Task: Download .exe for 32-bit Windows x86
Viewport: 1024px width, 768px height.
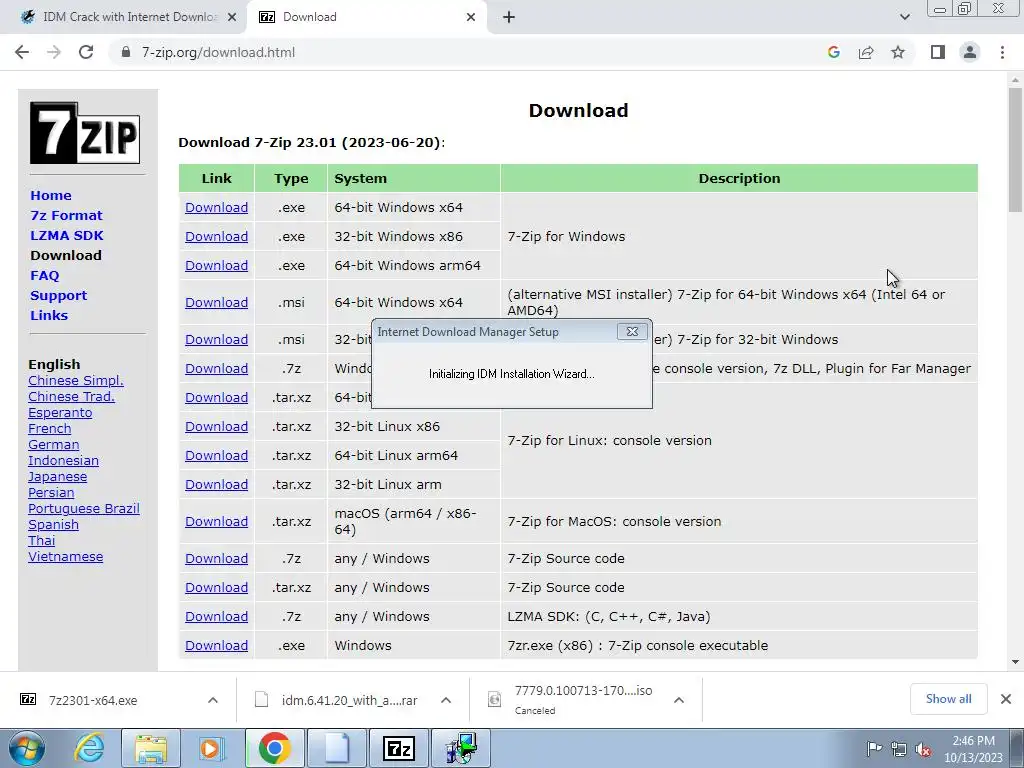Action: [x=216, y=236]
